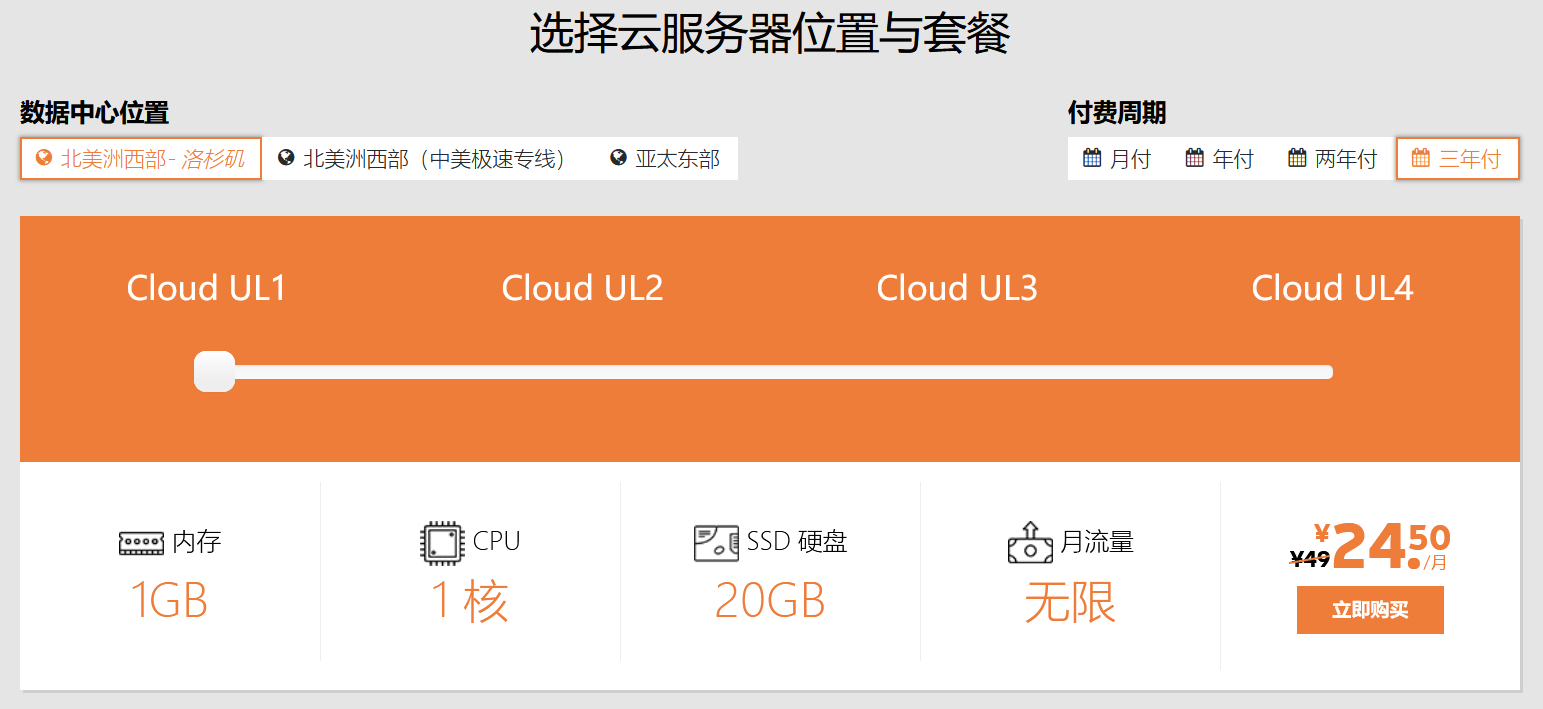Click the memory chip icon beside 内存

click(141, 543)
